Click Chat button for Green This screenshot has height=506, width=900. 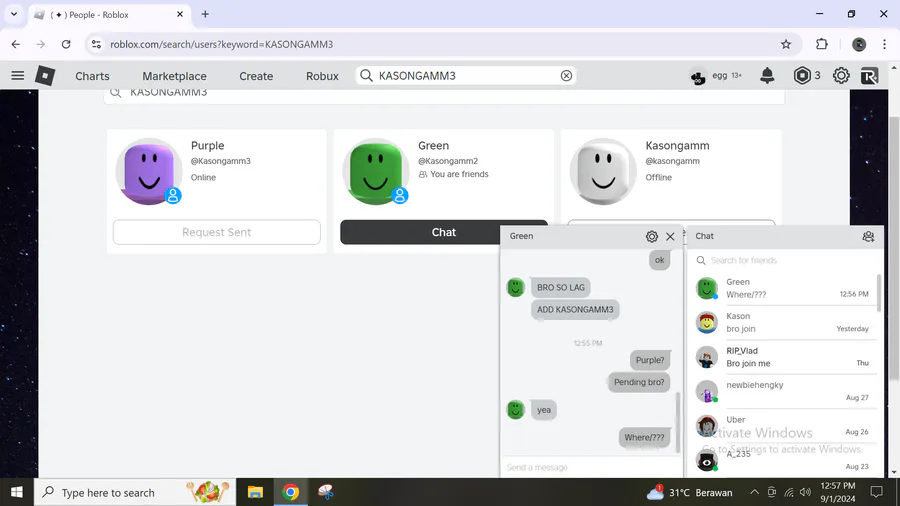(x=444, y=232)
